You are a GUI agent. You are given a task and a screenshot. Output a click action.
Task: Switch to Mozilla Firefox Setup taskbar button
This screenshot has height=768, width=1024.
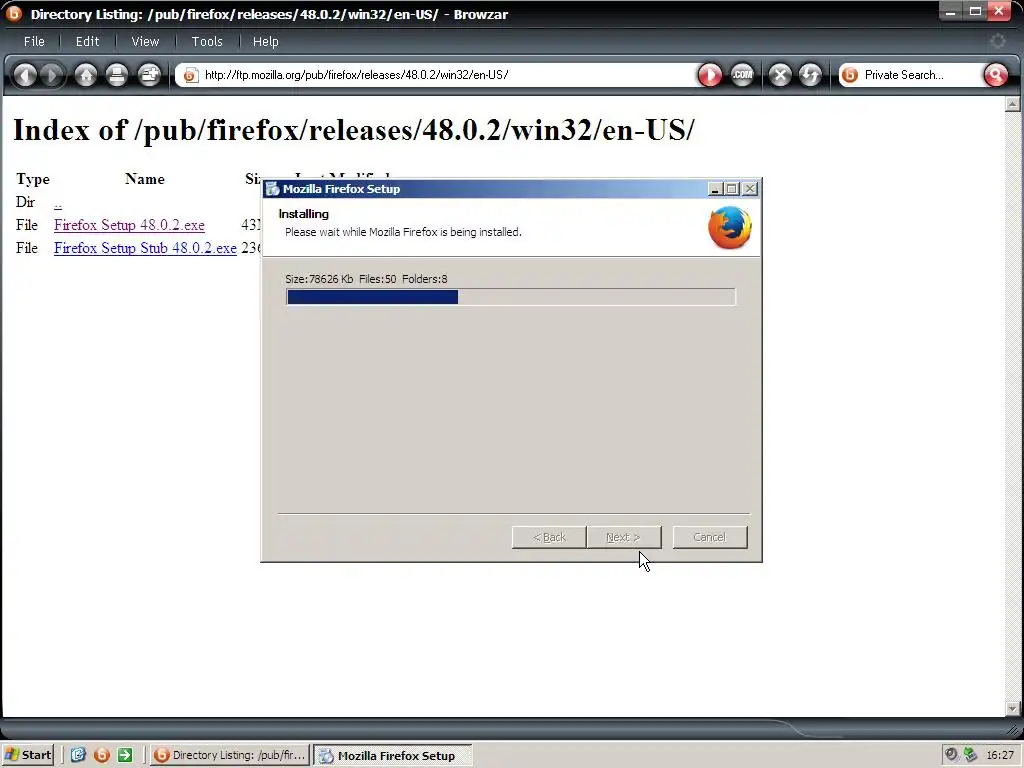pos(392,755)
